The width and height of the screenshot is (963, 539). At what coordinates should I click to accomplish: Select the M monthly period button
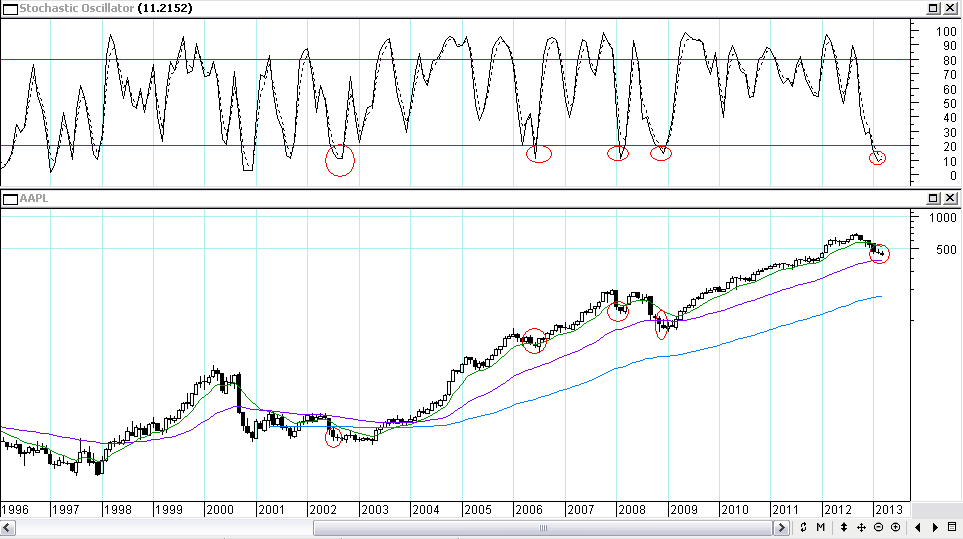(821, 527)
